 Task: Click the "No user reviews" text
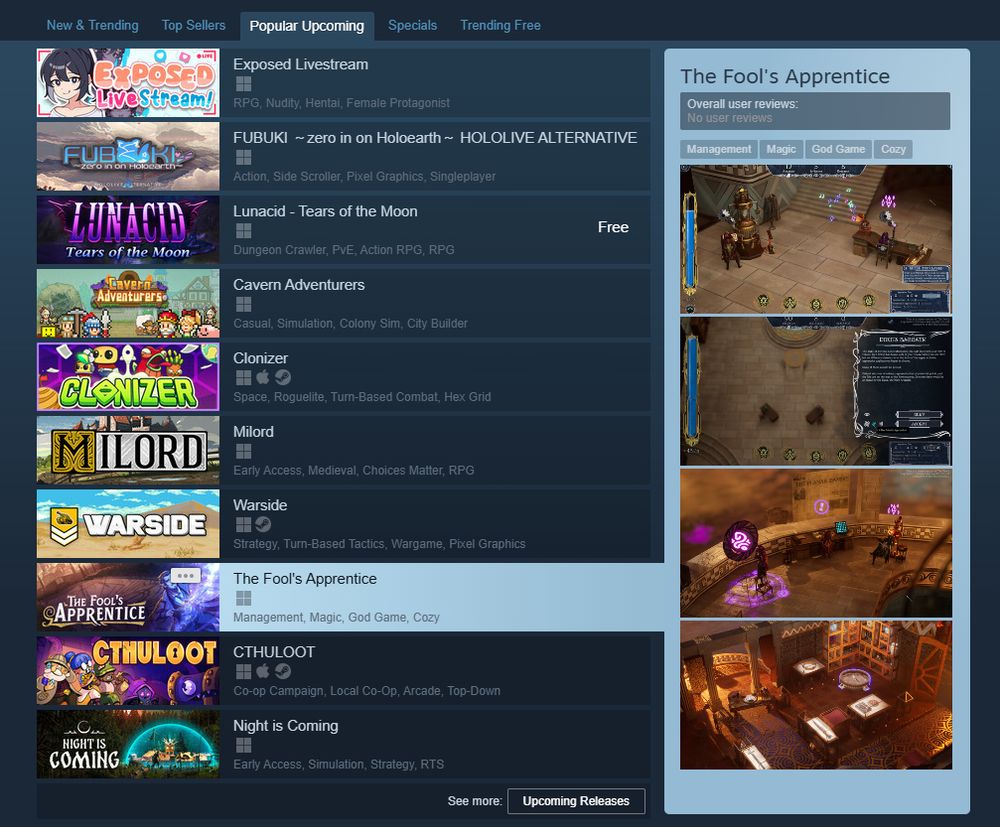(730, 118)
